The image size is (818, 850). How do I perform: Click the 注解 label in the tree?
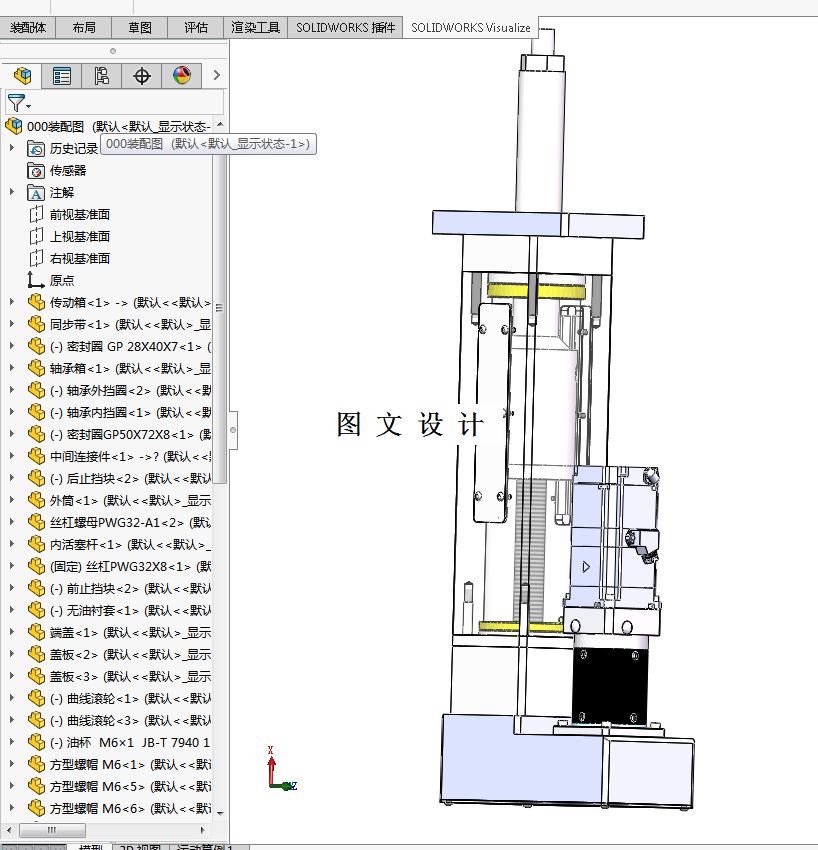[x=62, y=192]
